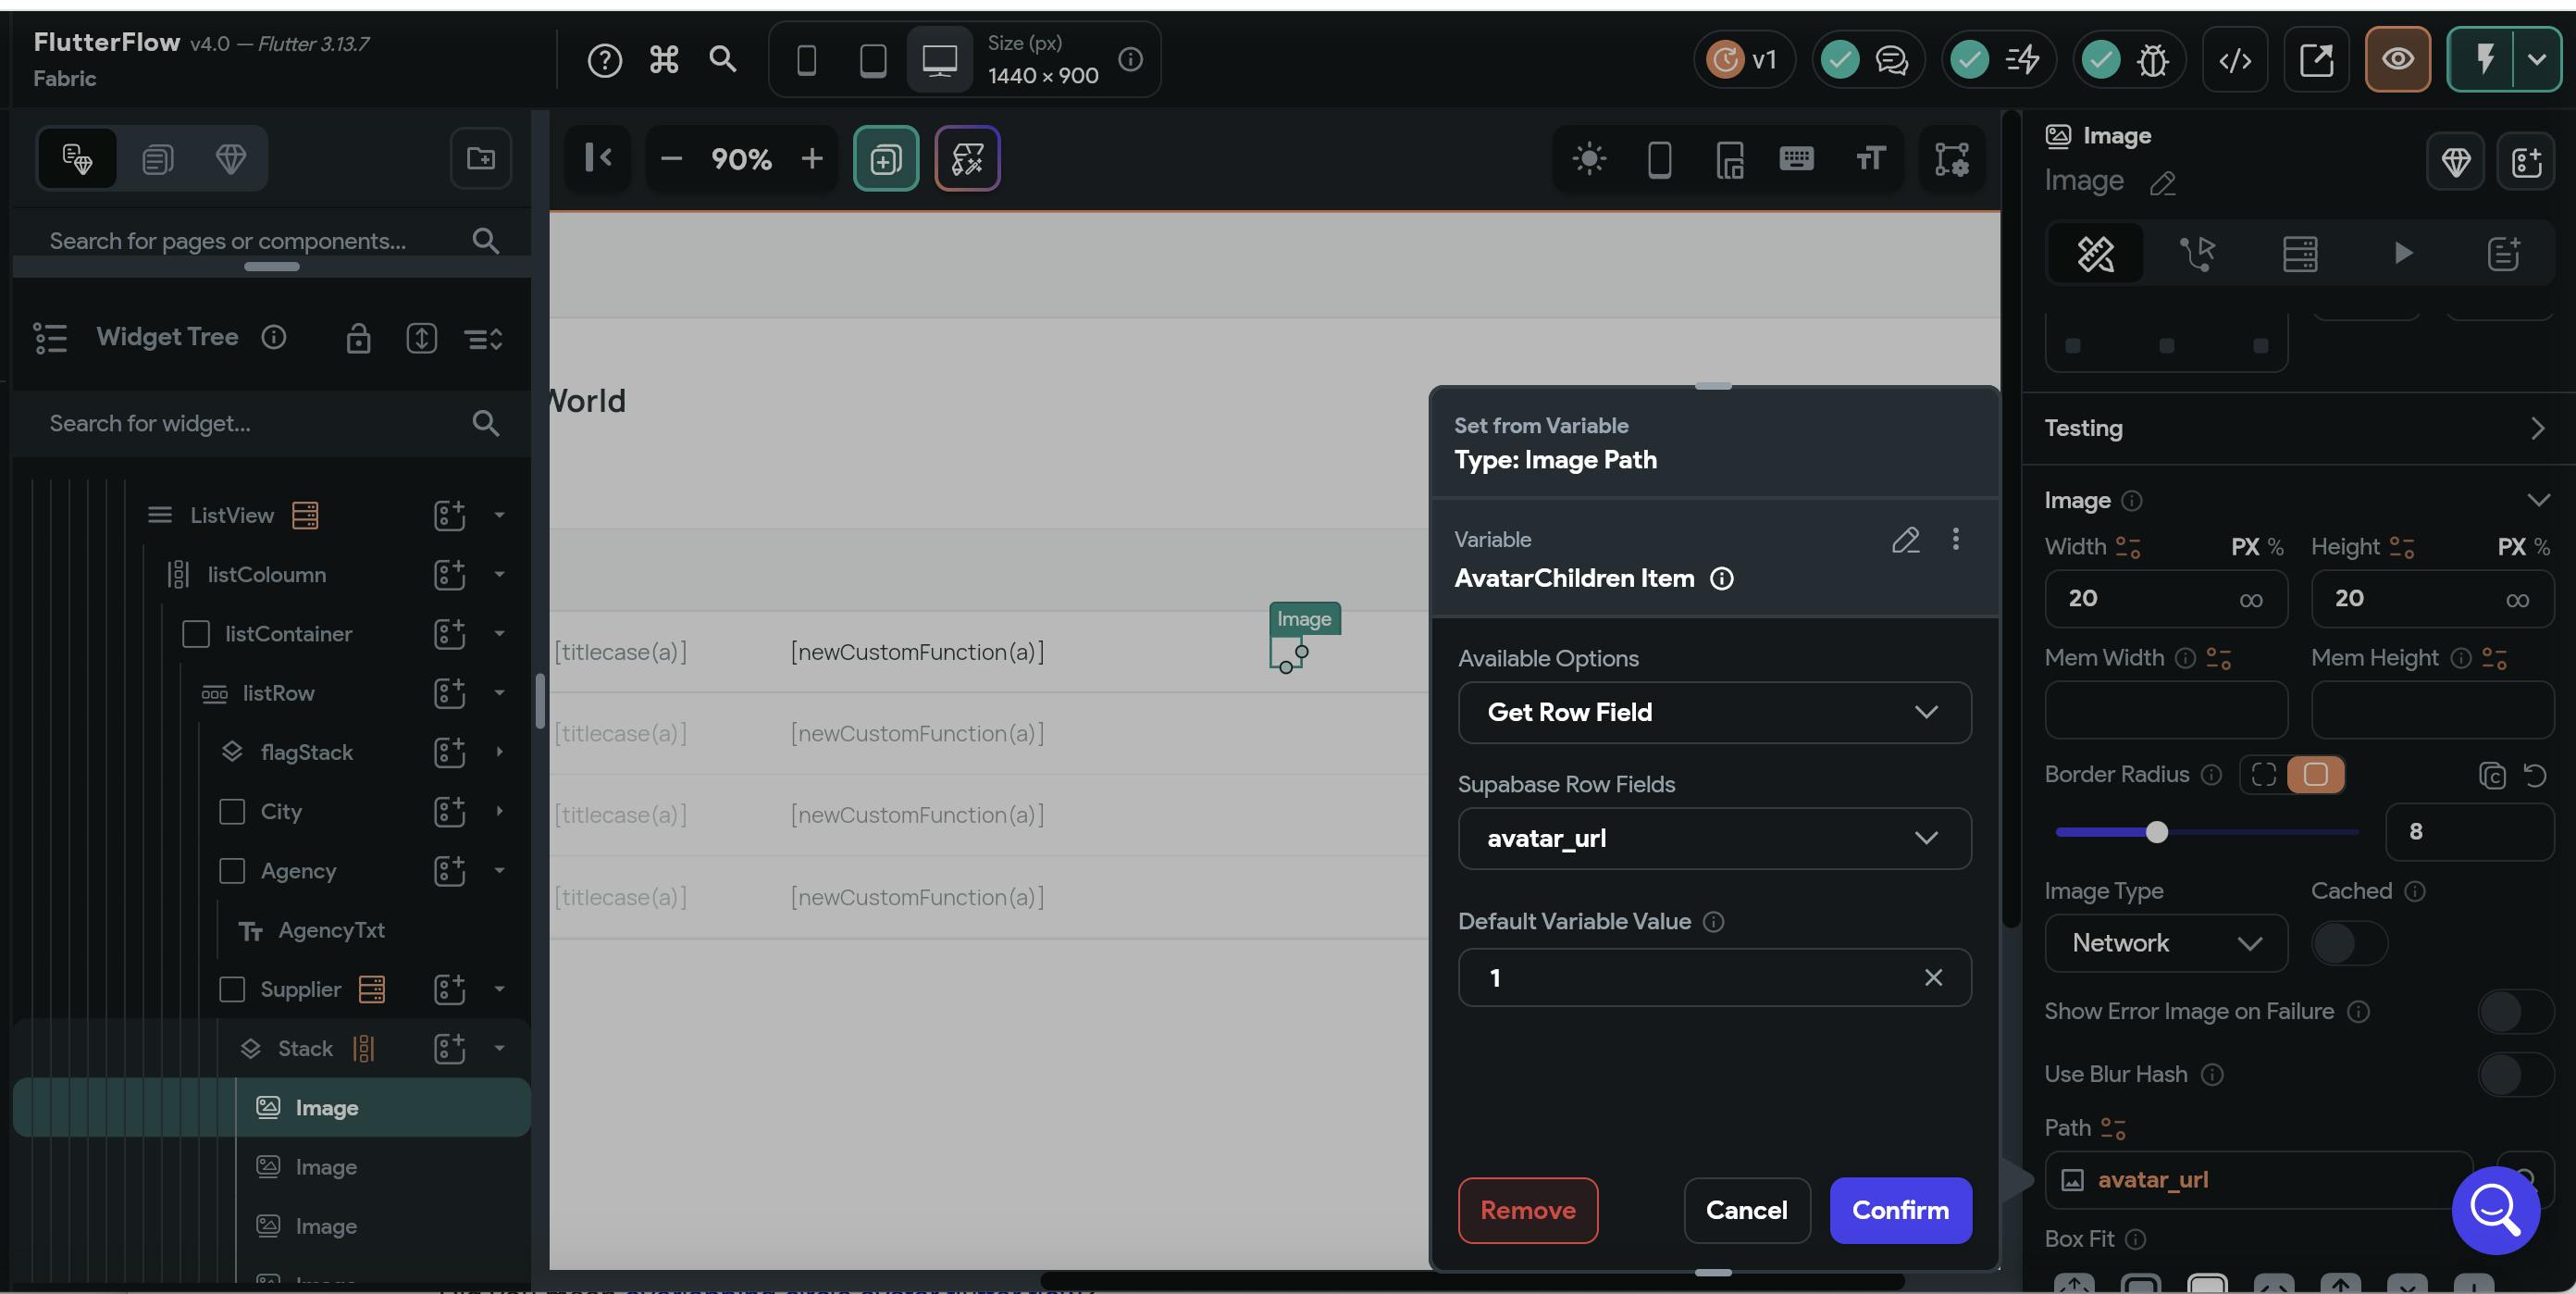
Task: Click the Remove button
Action: [1527, 1211]
